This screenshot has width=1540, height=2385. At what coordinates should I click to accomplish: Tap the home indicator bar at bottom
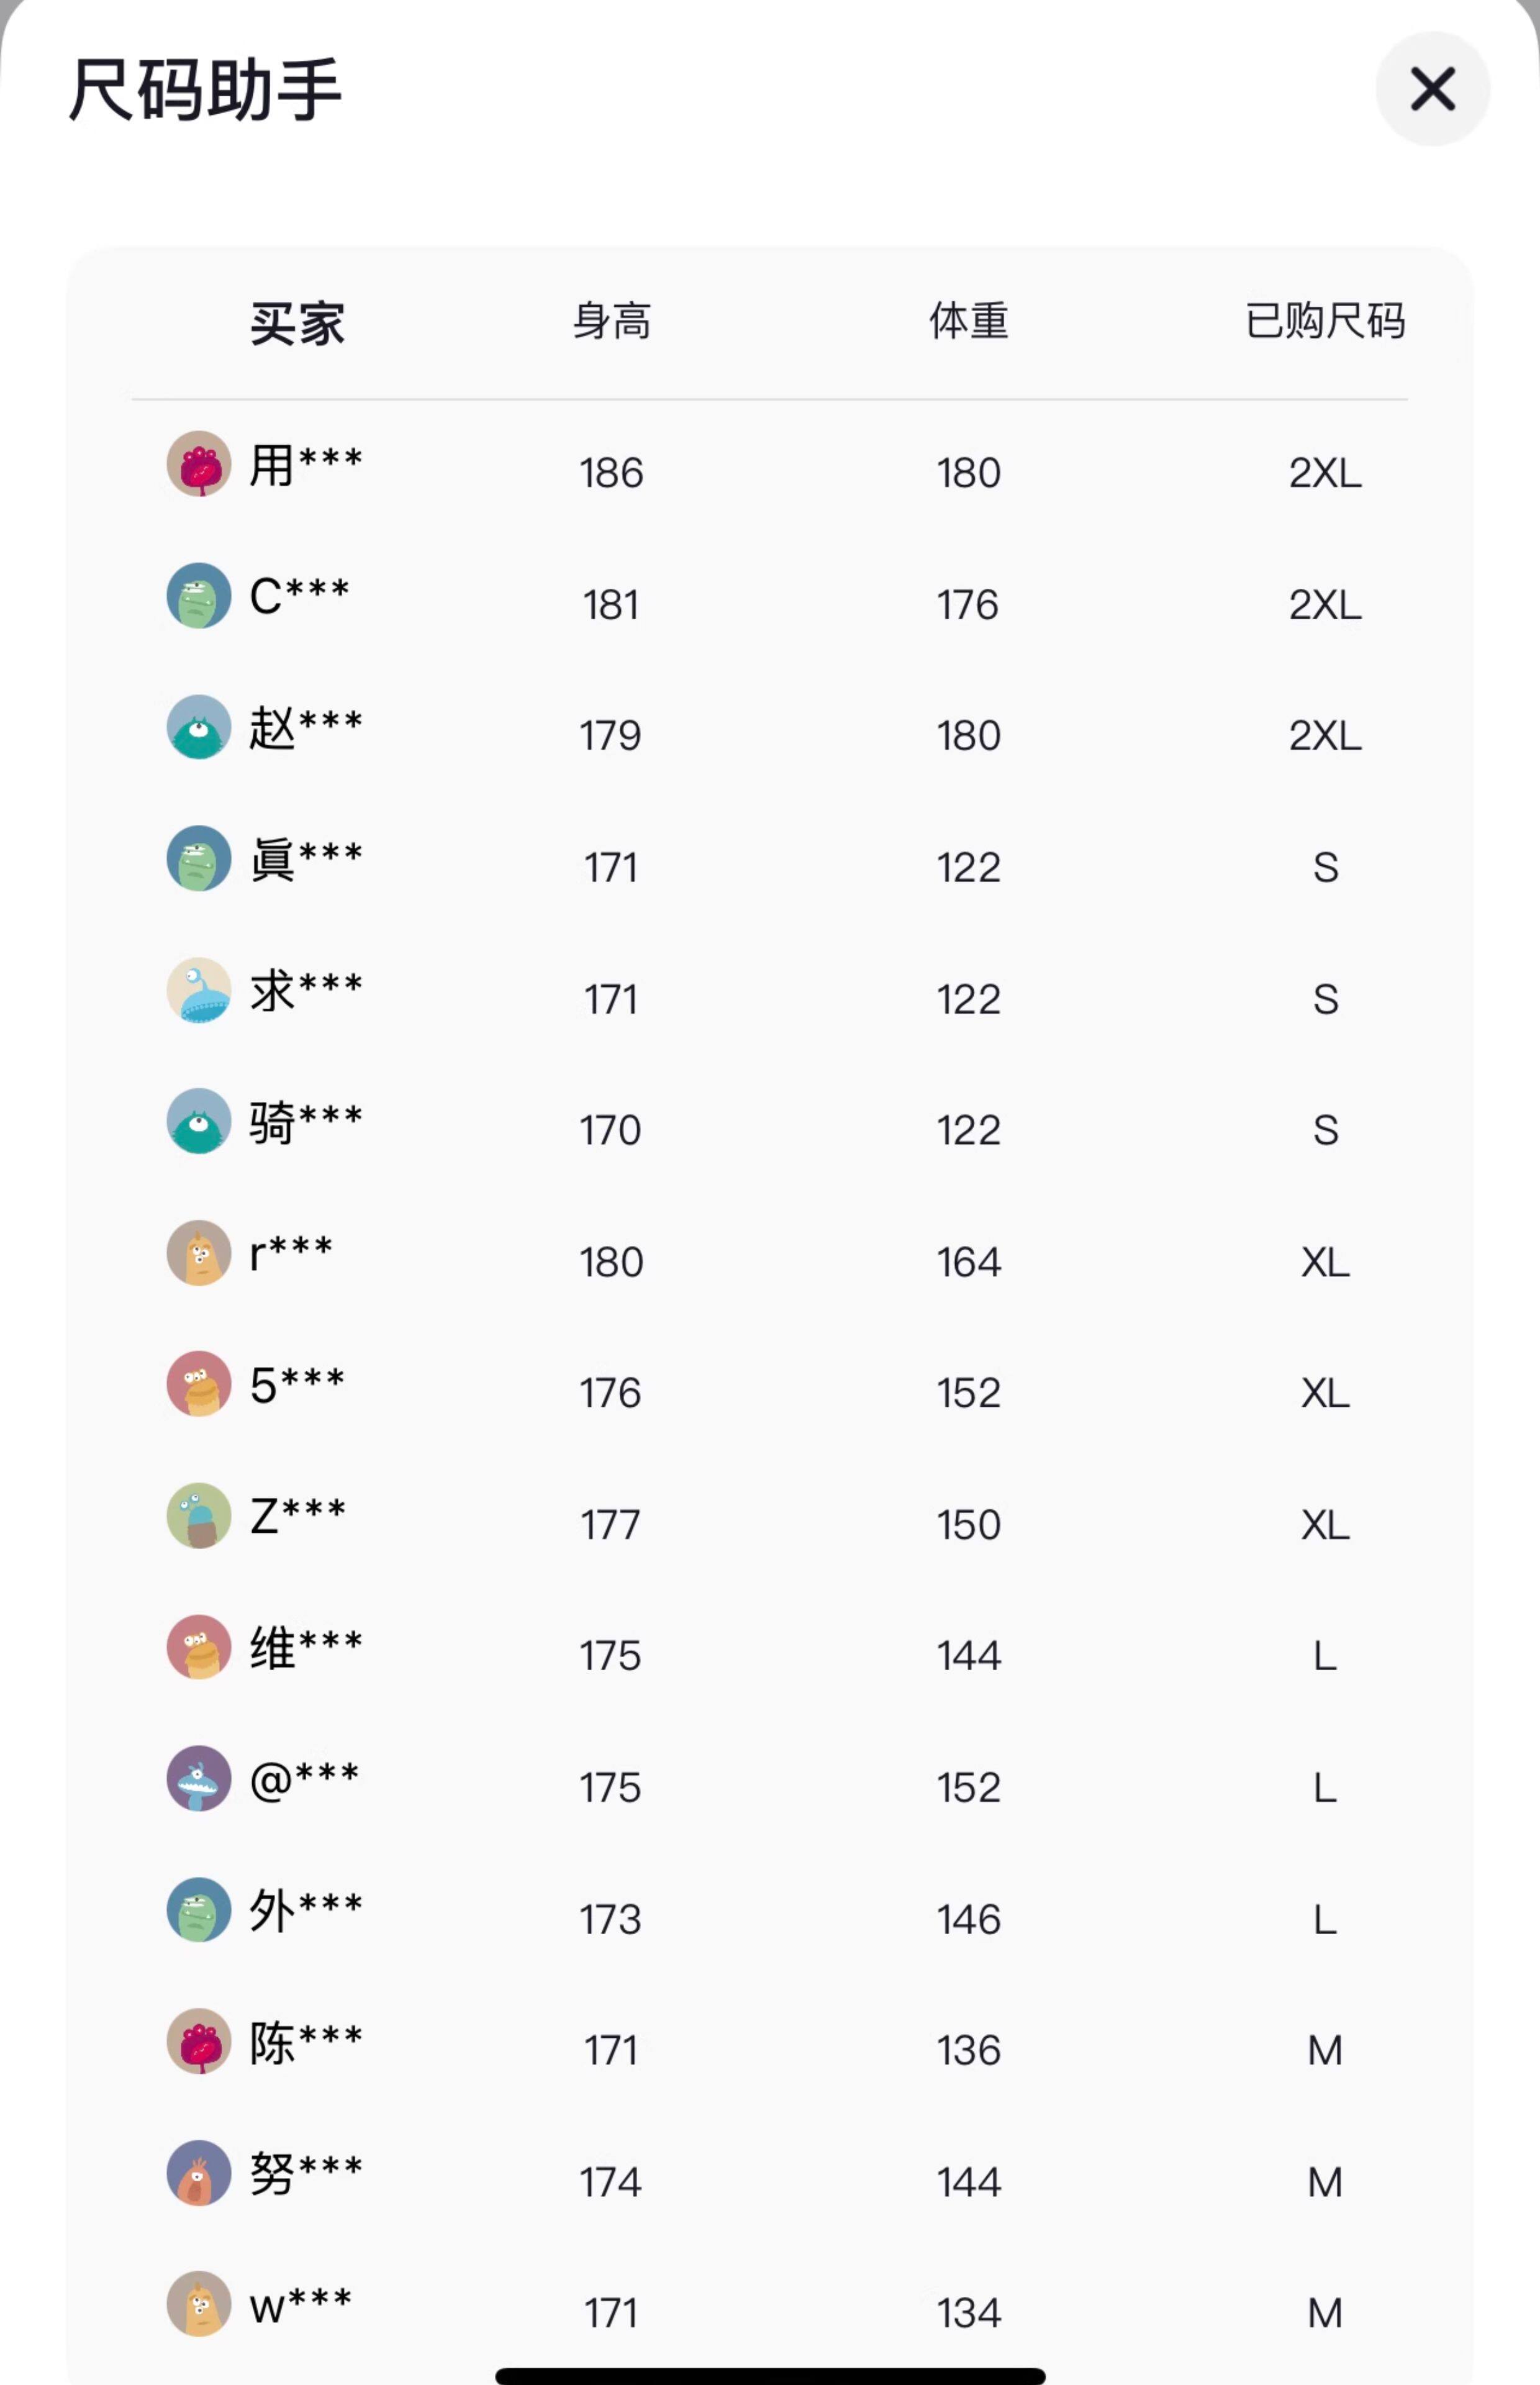(x=770, y=2375)
